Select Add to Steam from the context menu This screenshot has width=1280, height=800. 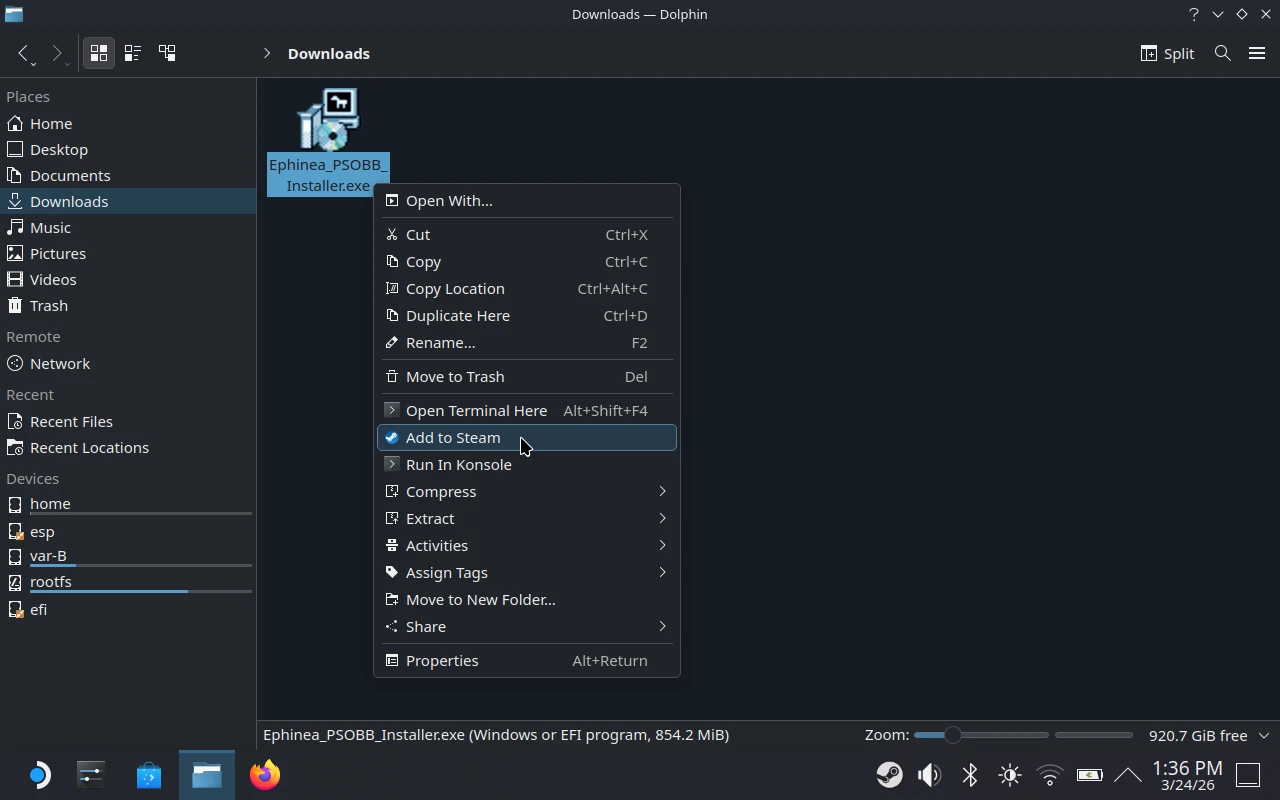point(453,437)
